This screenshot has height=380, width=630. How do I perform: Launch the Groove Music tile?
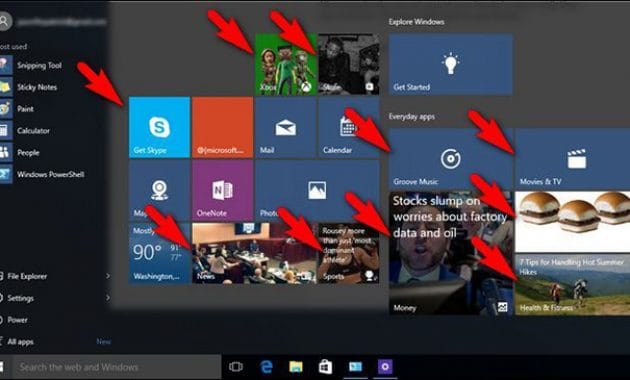[451, 159]
